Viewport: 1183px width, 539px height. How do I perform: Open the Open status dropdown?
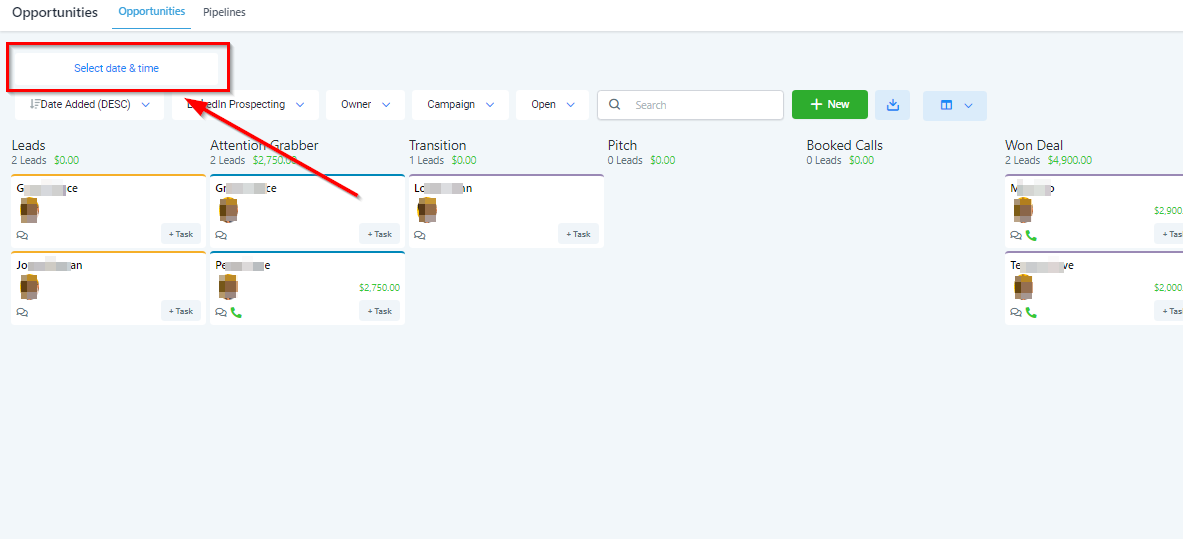tap(552, 105)
